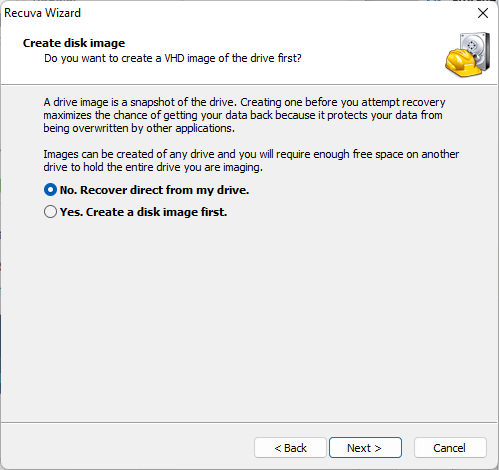Go to the next wizard step
This screenshot has width=499, height=470.
[x=365, y=448]
